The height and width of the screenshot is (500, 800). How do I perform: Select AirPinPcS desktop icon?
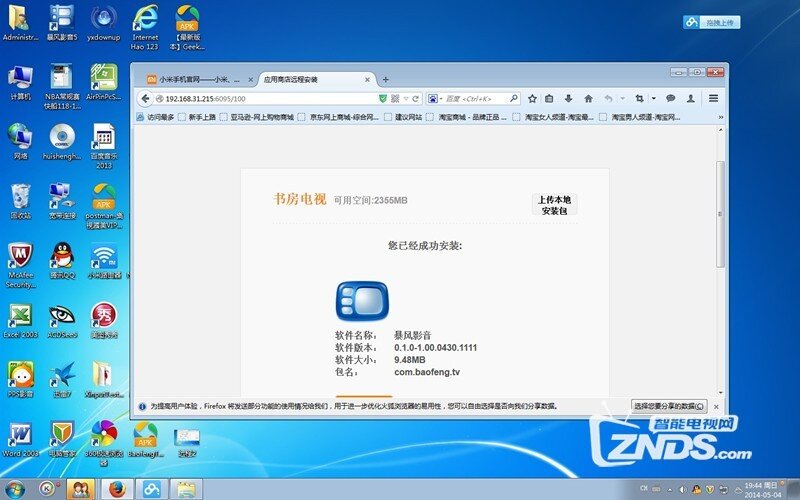[x=104, y=82]
